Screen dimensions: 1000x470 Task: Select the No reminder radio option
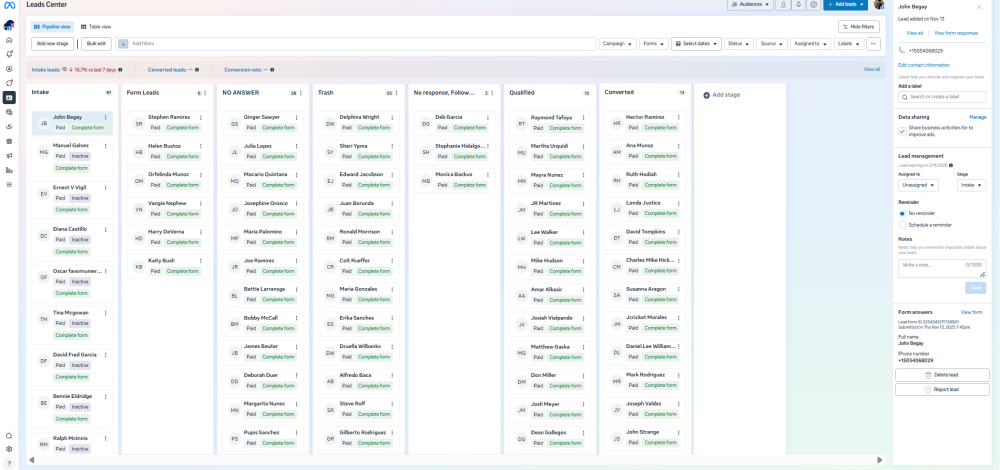coord(903,213)
